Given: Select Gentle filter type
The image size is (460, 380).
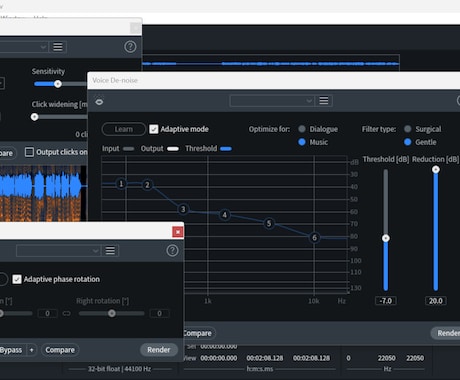Looking at the screenshot, I should click(407, 142).
